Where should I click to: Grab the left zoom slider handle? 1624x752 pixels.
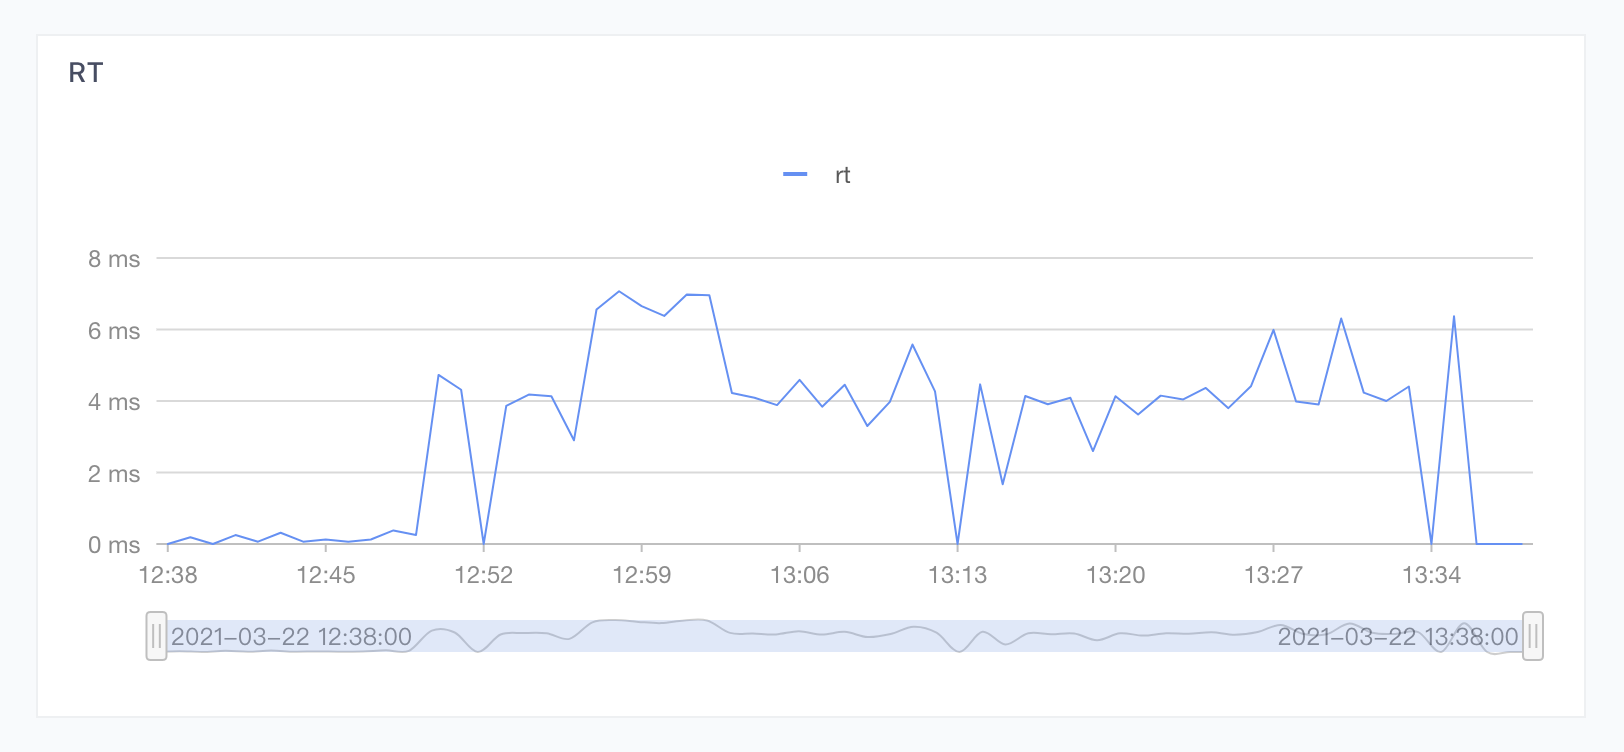[156, 636]
